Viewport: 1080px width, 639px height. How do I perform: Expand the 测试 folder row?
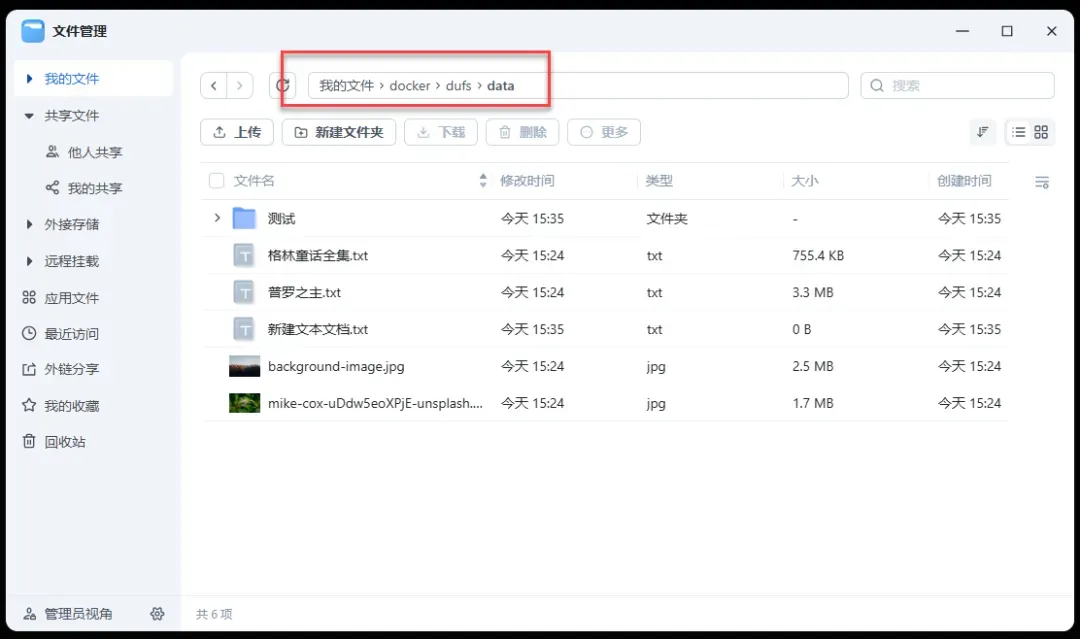(217, 218)
